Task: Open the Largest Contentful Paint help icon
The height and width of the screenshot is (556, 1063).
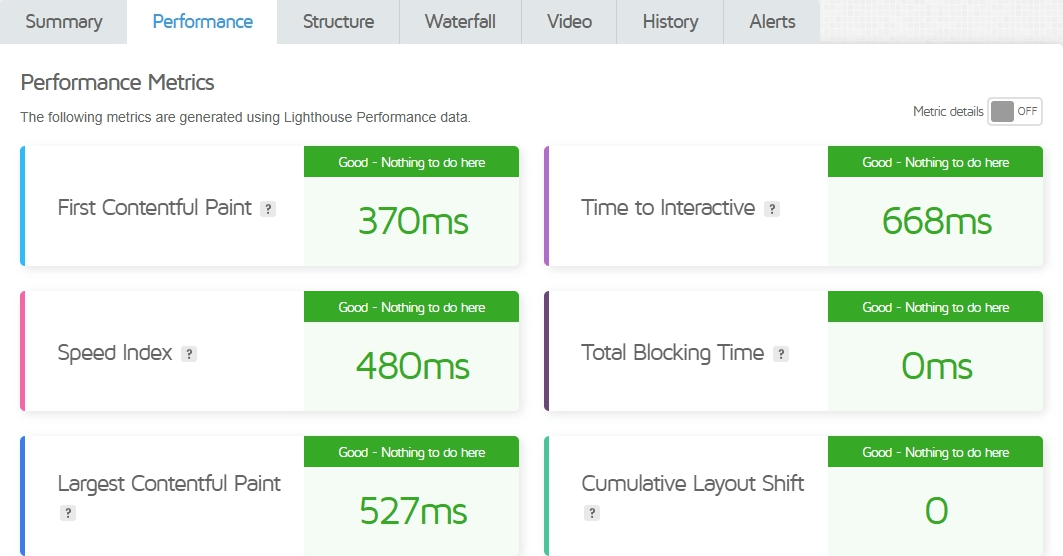Action: [68, 513]
